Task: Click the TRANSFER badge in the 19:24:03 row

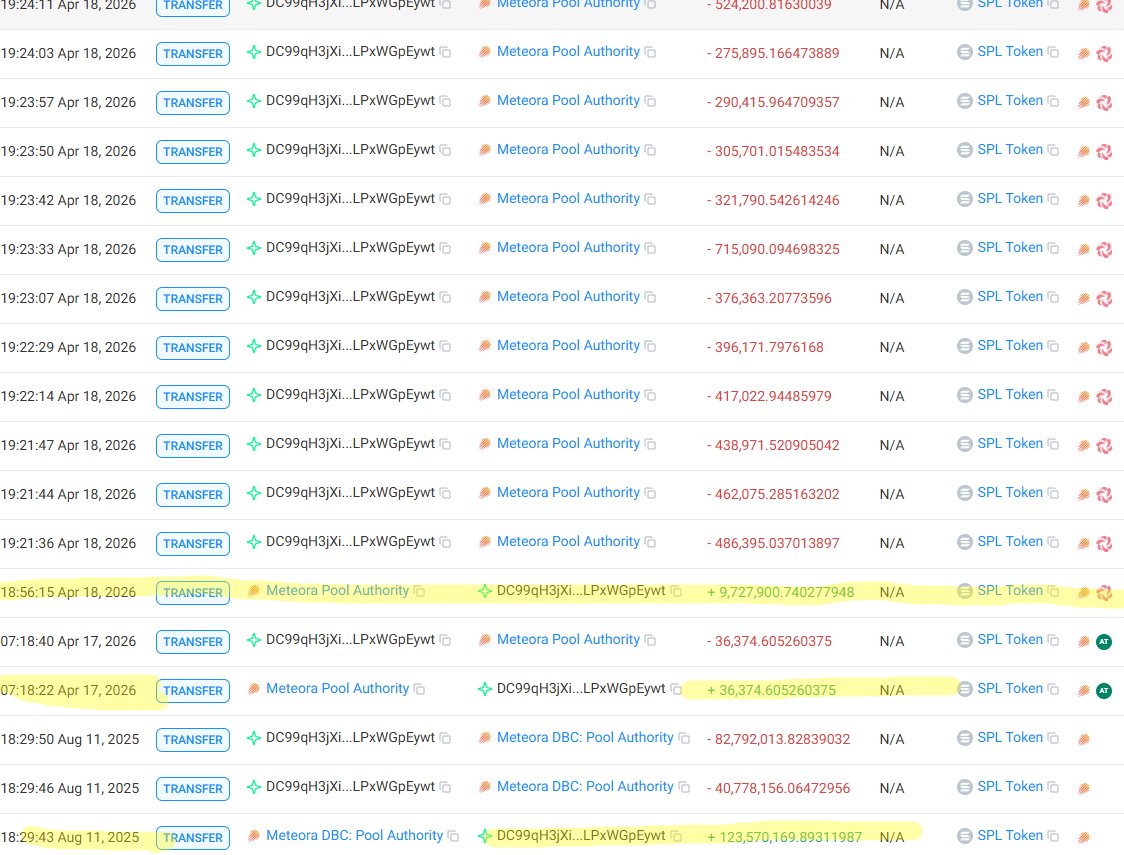Action: click(193, 54)
